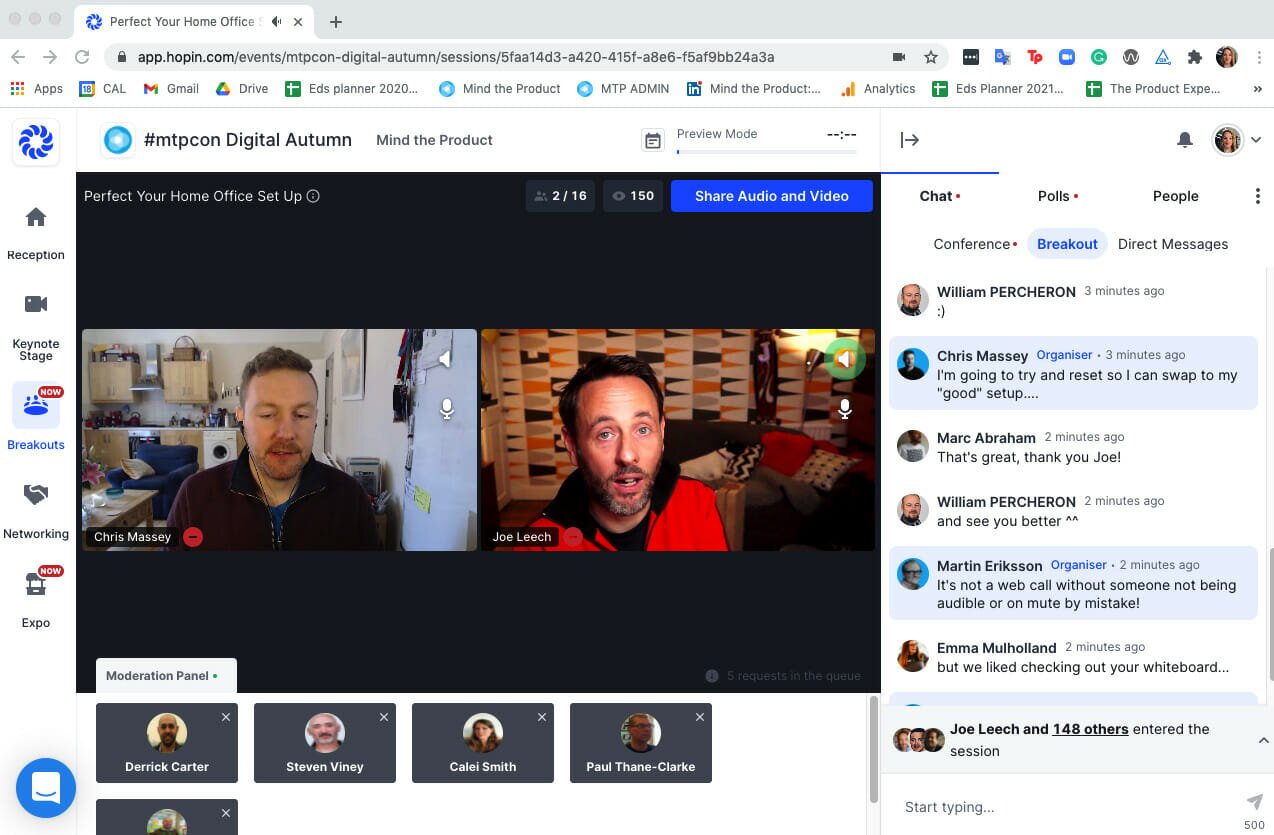This screenshot has width=1274, height=835.
Task: Switch to the Polls tab
Action: [1054, 197]
